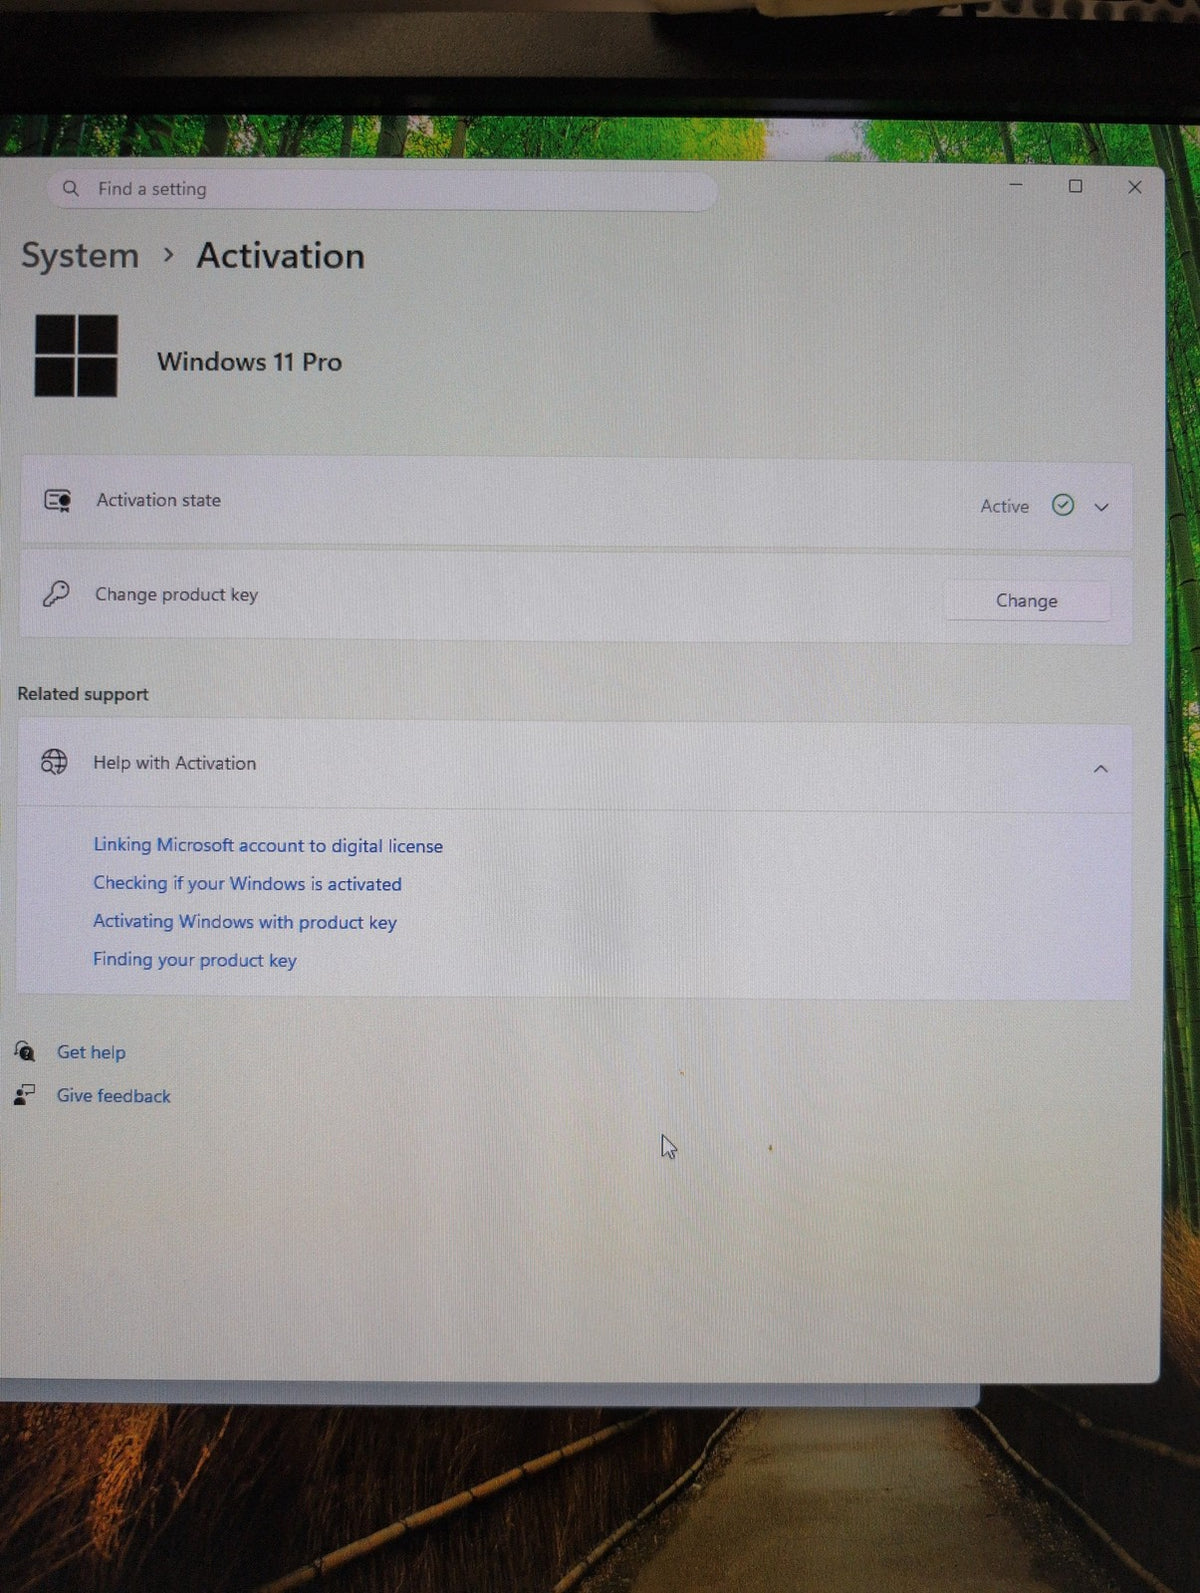
Task: Click the Get help icon
Action: coord(25,1051)
